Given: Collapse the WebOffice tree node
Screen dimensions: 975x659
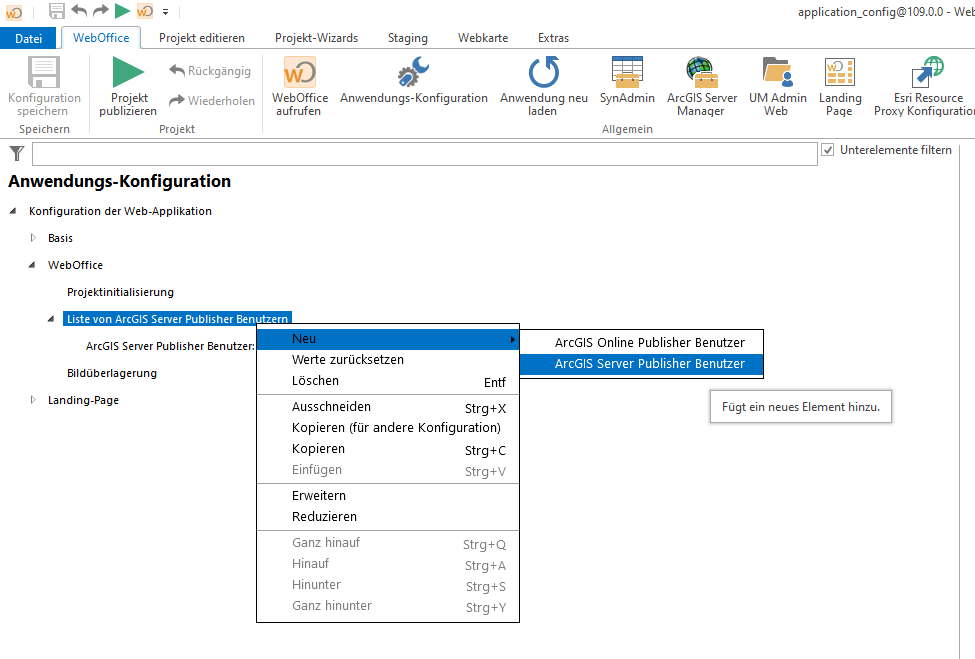Looking at the screenshot, I should (x=31, y=265).
